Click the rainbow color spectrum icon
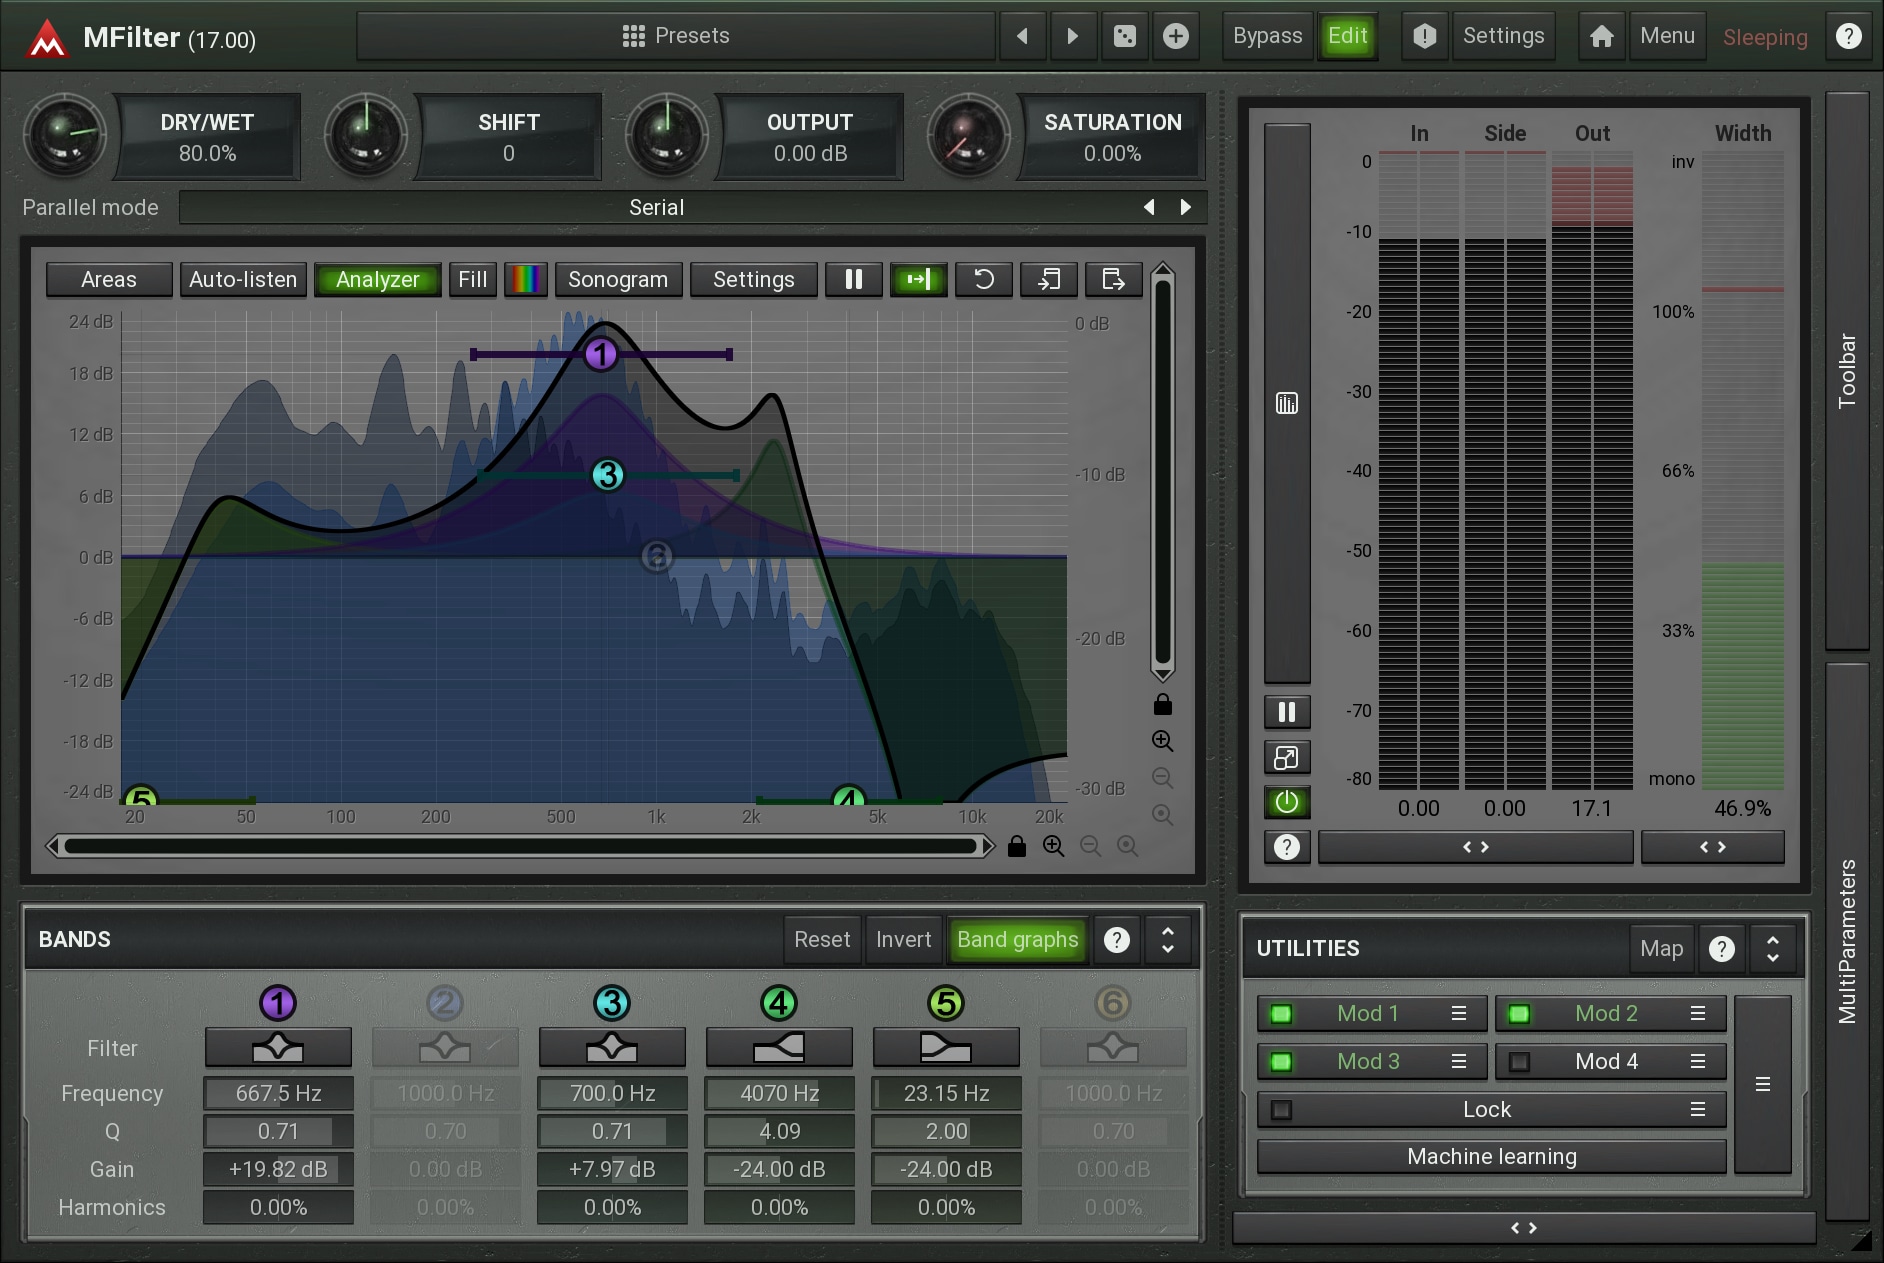This screenshot has width=1884, height=1263. point(526,280)
